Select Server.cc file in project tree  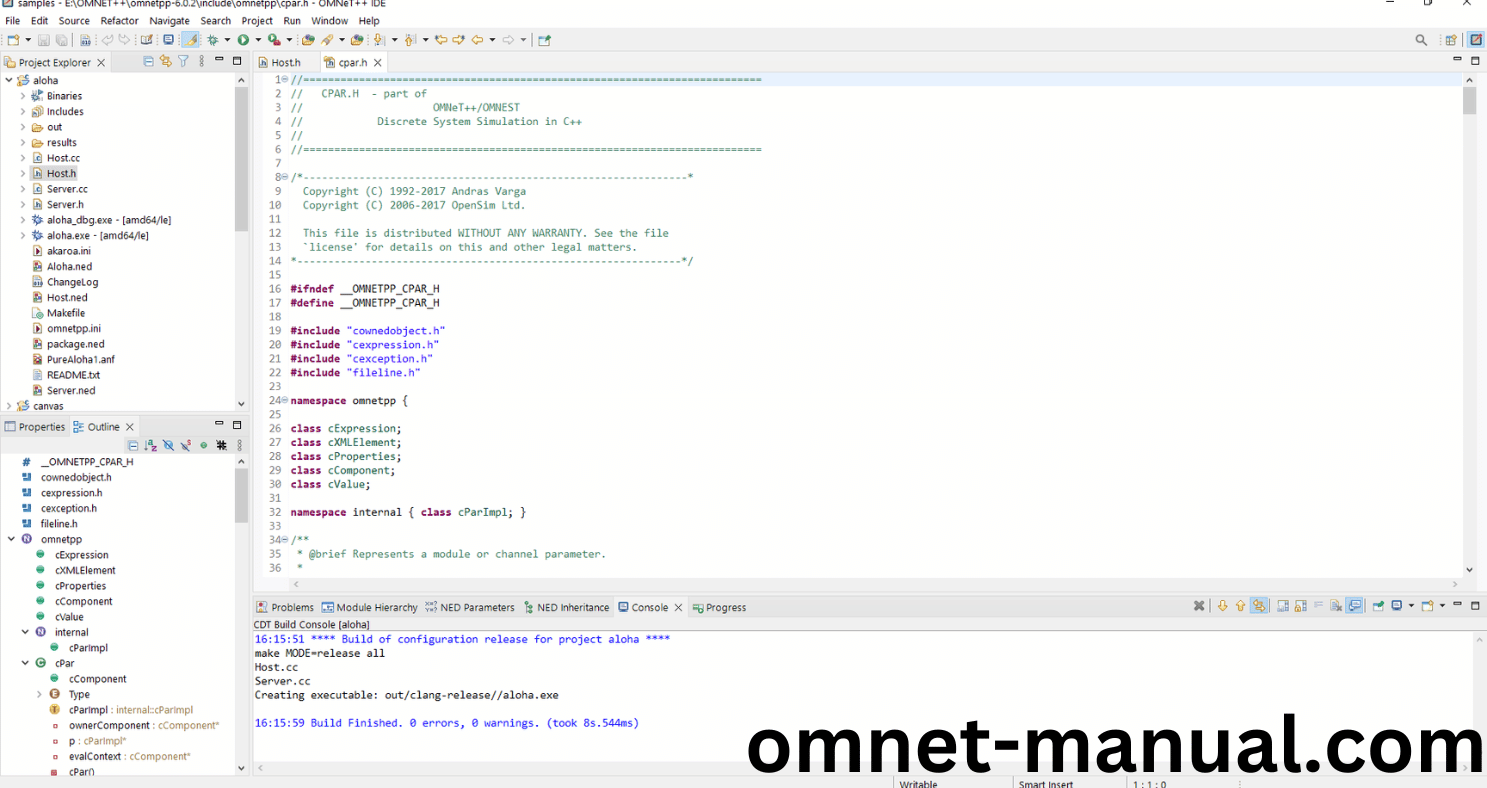(67, 189)
